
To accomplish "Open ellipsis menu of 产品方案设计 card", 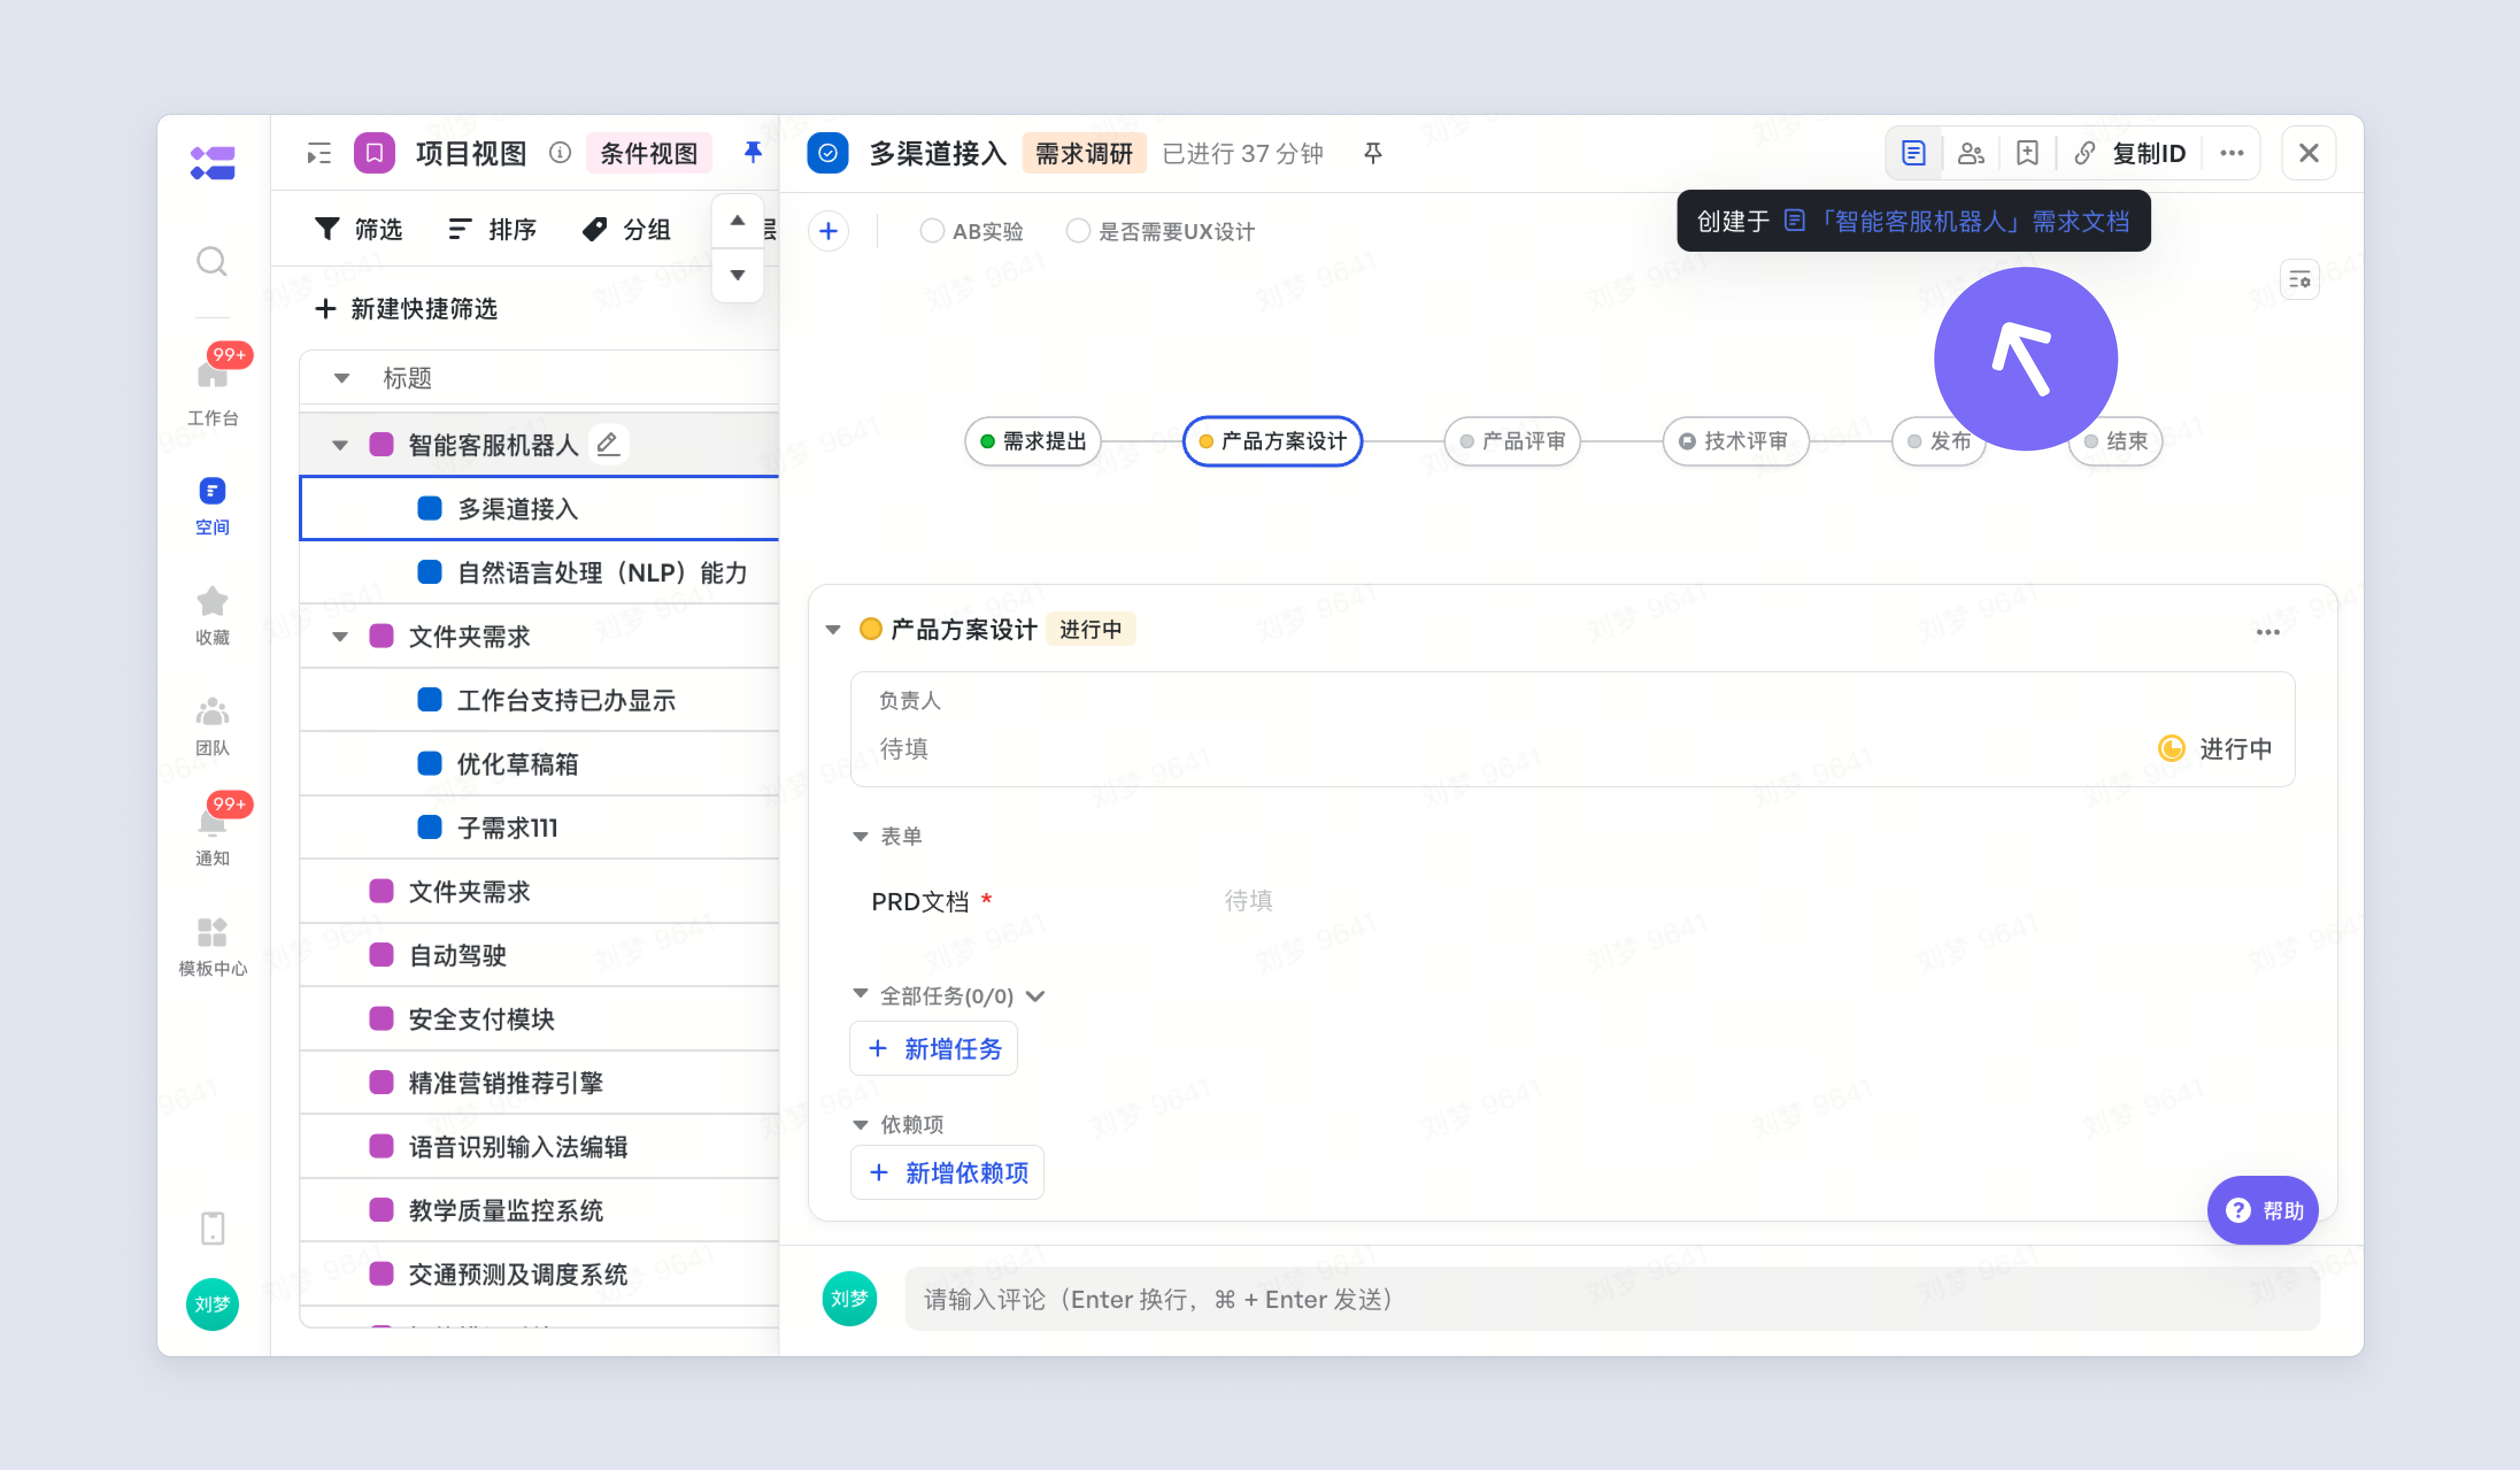I will point(2267,632).
